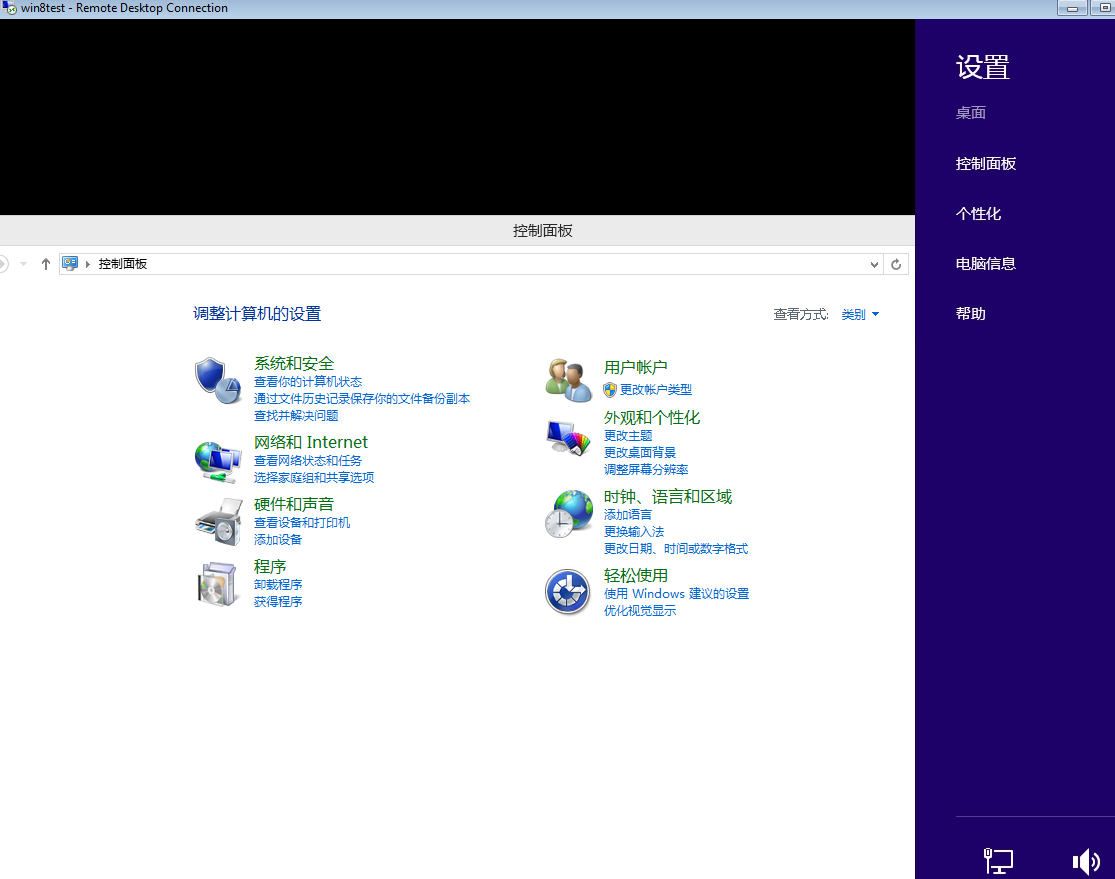Click the 优化视觉显示 link
Image resolution: width=1115 pixels, height=879 pixels.
(639, 610)
